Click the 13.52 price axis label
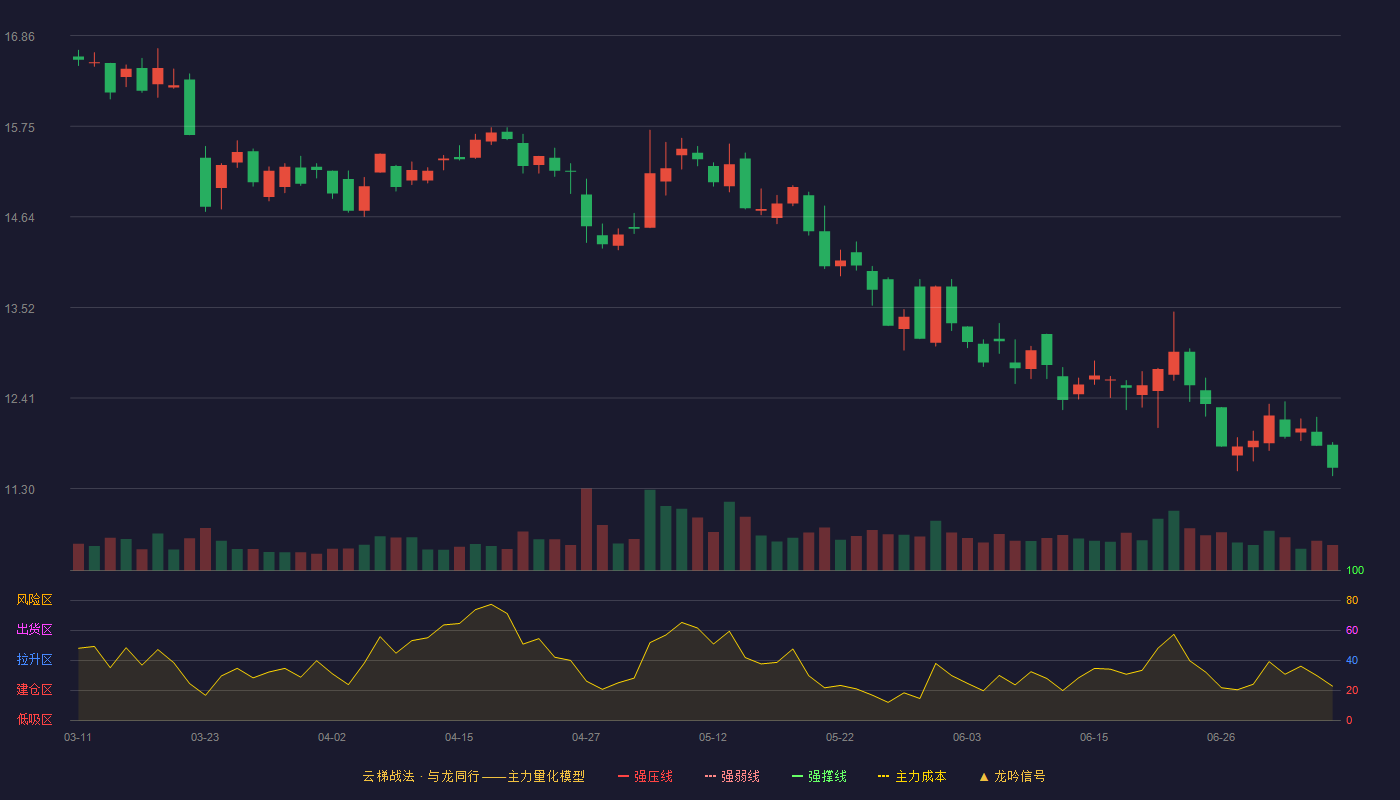This screenshot has height=800, width=1400. click(19, 309)
